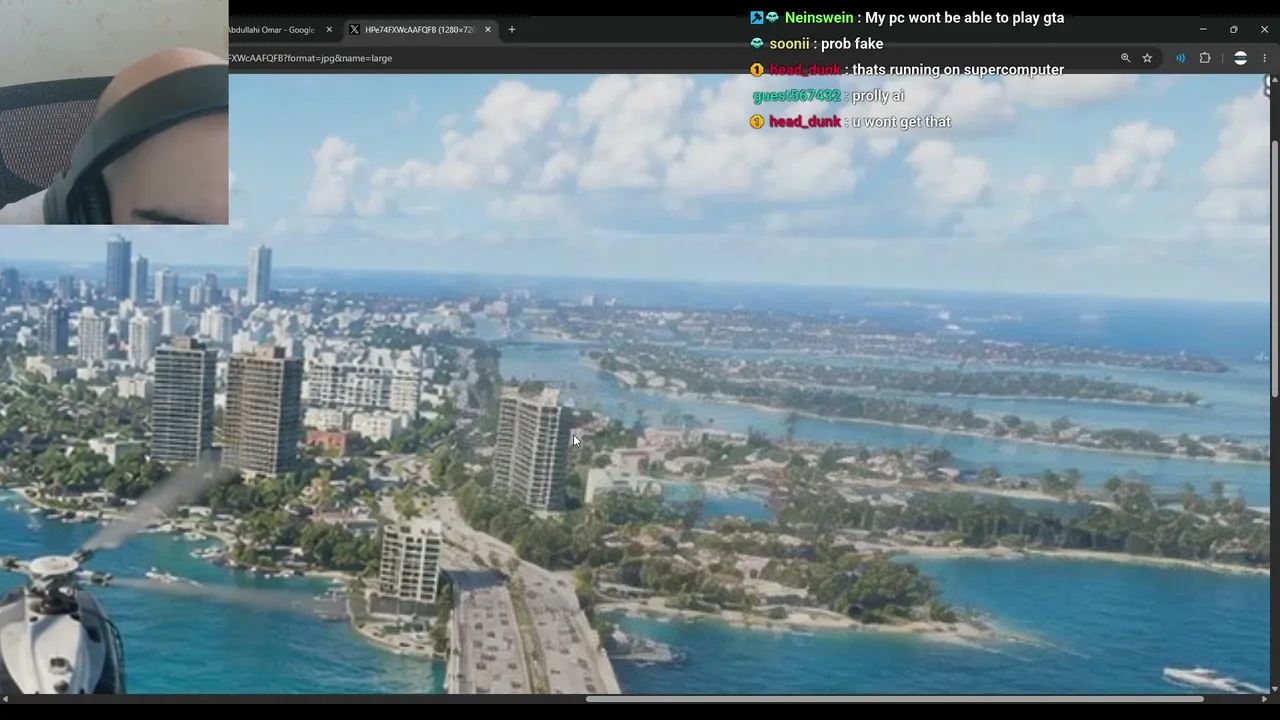Open the Chrome three-dot menu
This screenshot has width=1280, height=720.
pyautogui.click(x=1264, y=58)
